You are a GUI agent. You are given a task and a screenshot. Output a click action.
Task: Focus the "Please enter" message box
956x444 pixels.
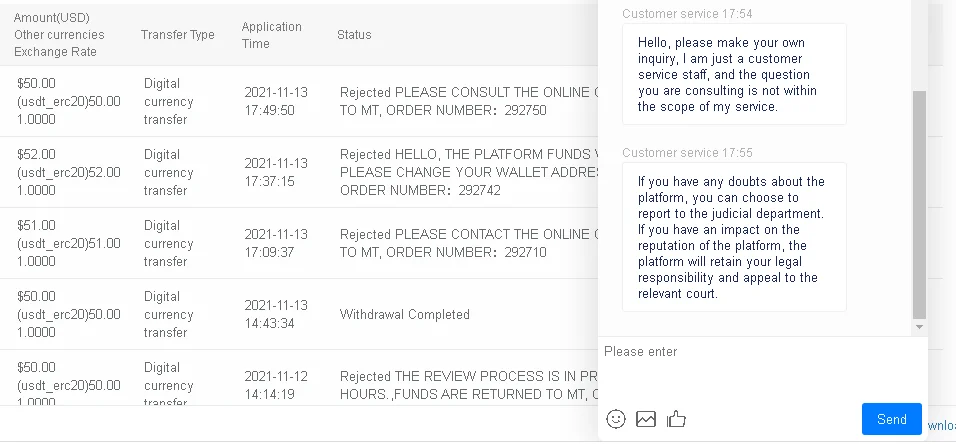click(760, 368)
